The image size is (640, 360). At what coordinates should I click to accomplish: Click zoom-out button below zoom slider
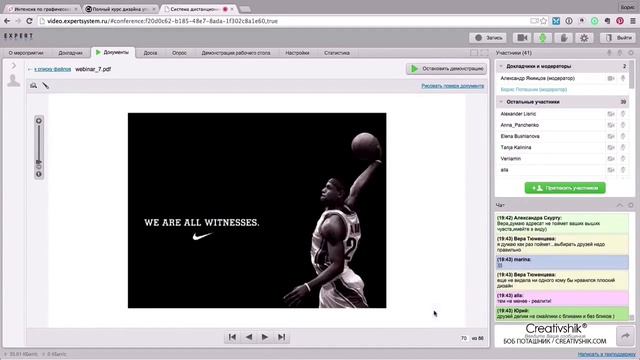tap(39, 174)
